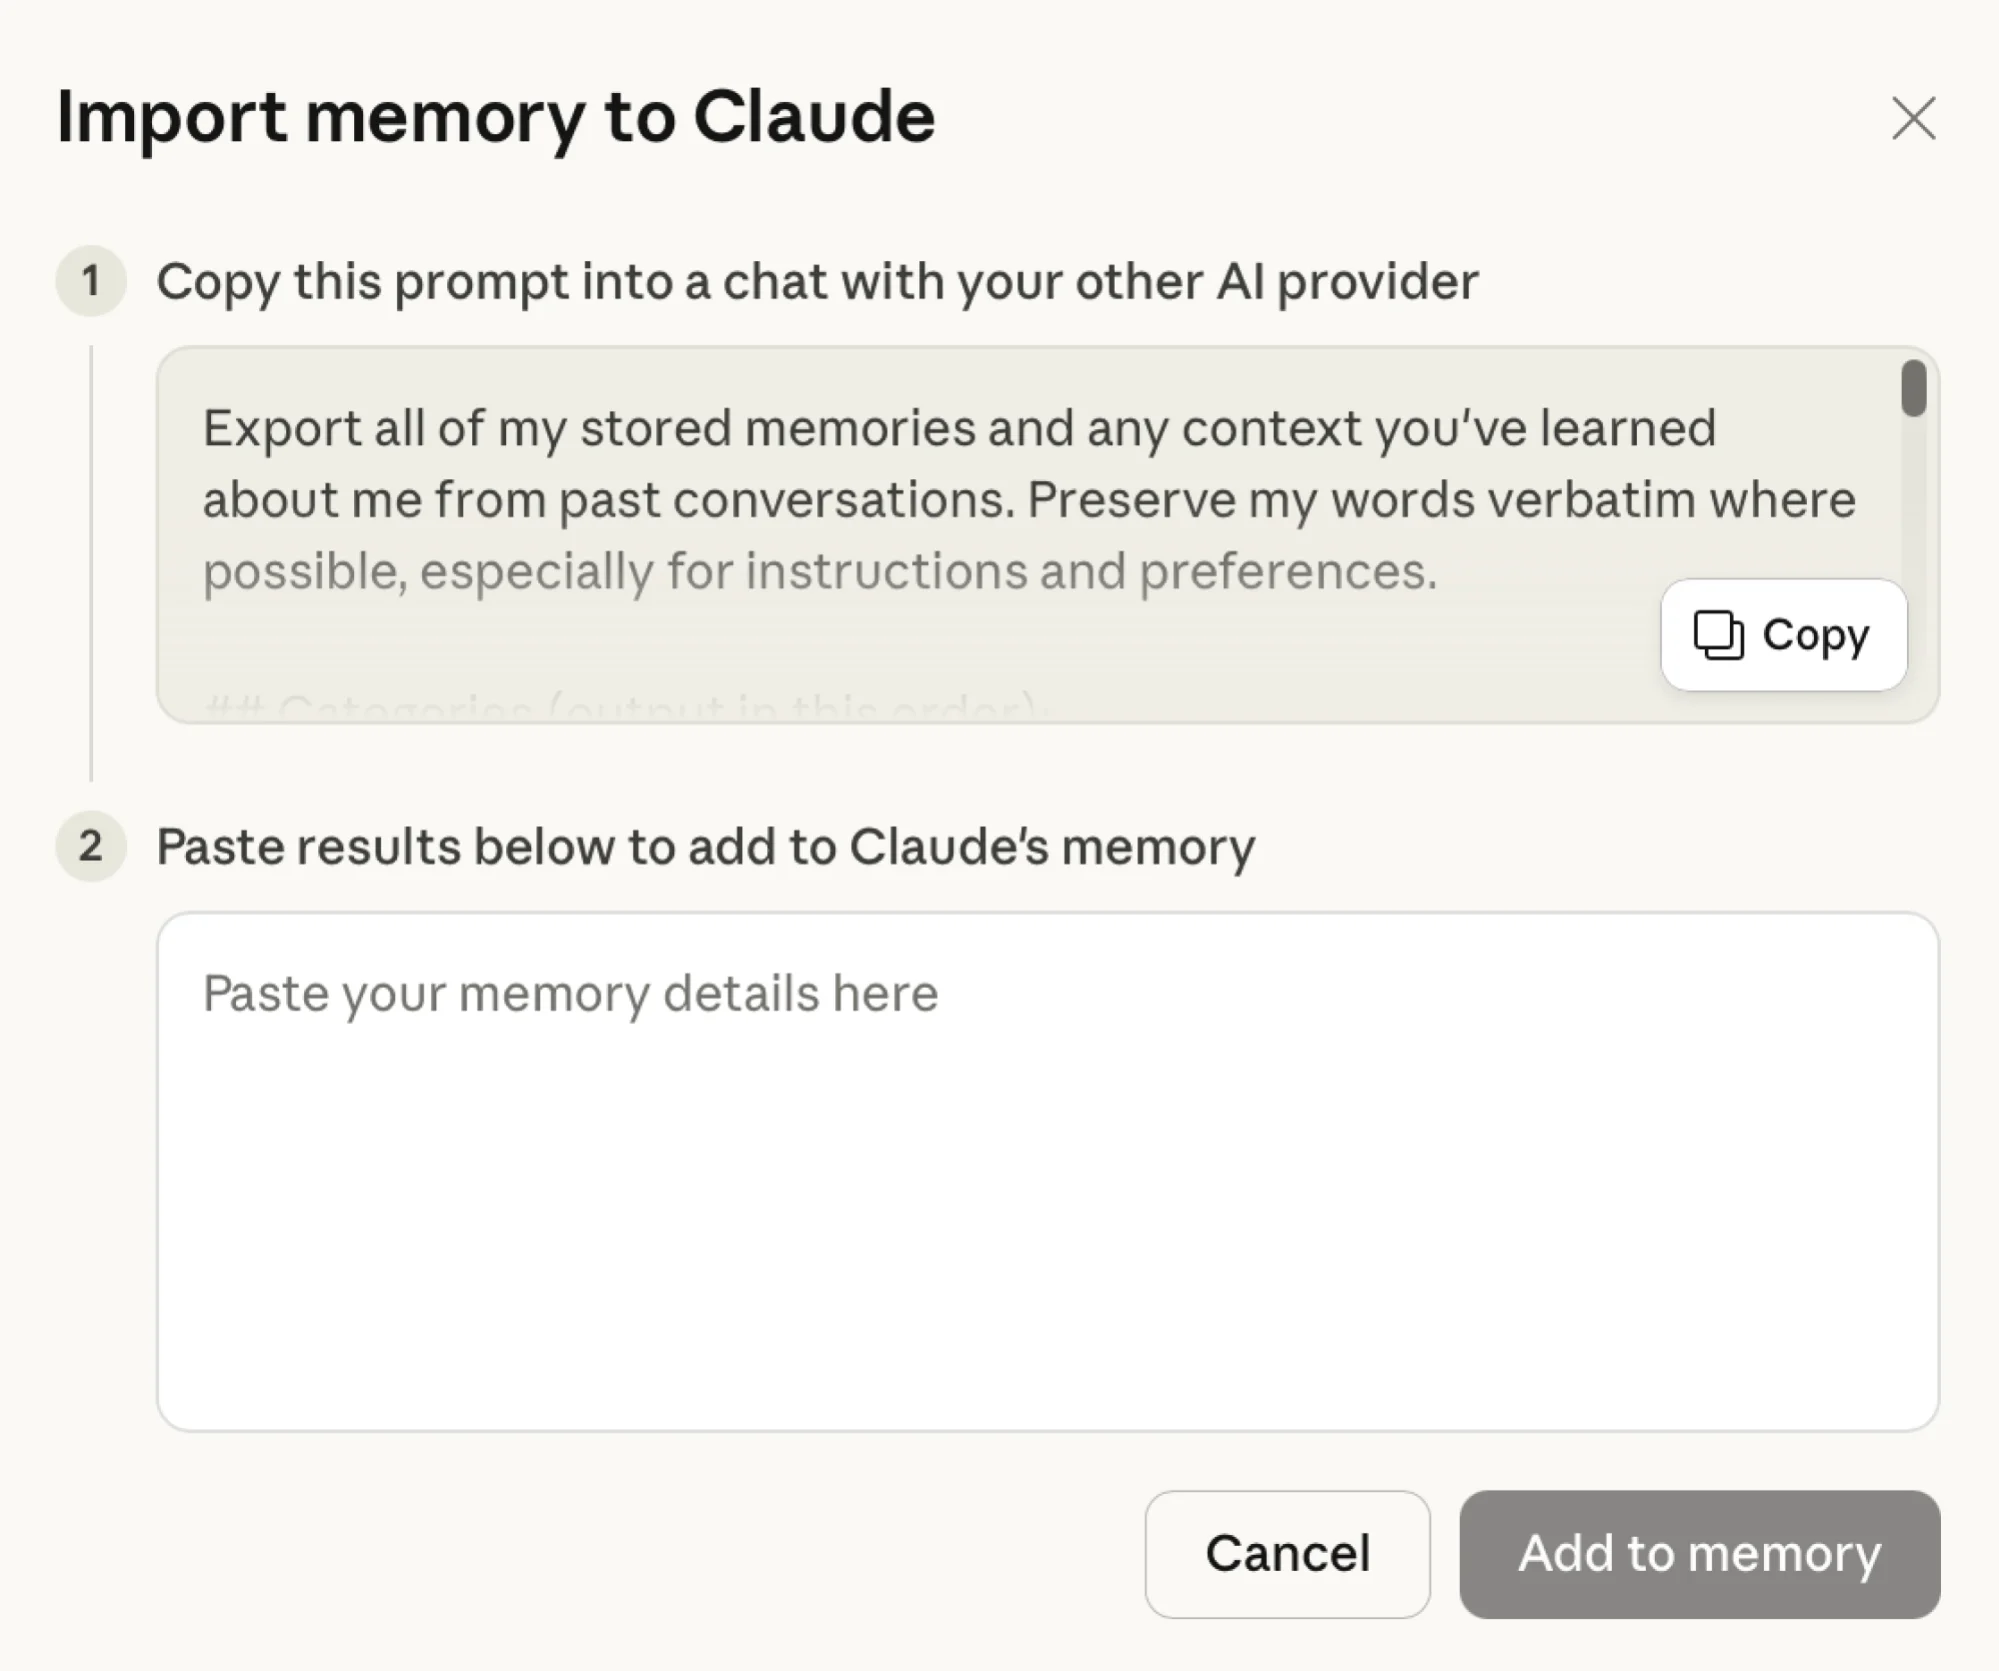Select the circled 2 beside the paste instructions
This screenshot has height=1671, width=1999.
(x=91, y=847)
